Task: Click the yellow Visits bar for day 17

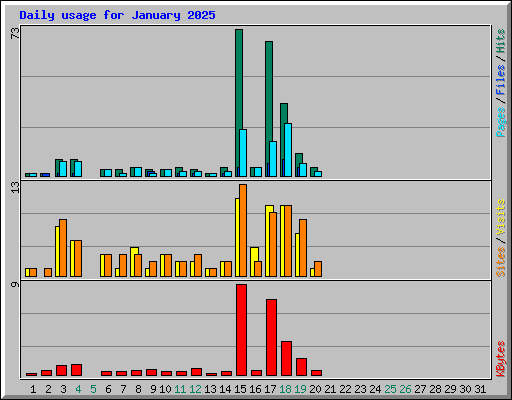Action: (x=269, y=241)
